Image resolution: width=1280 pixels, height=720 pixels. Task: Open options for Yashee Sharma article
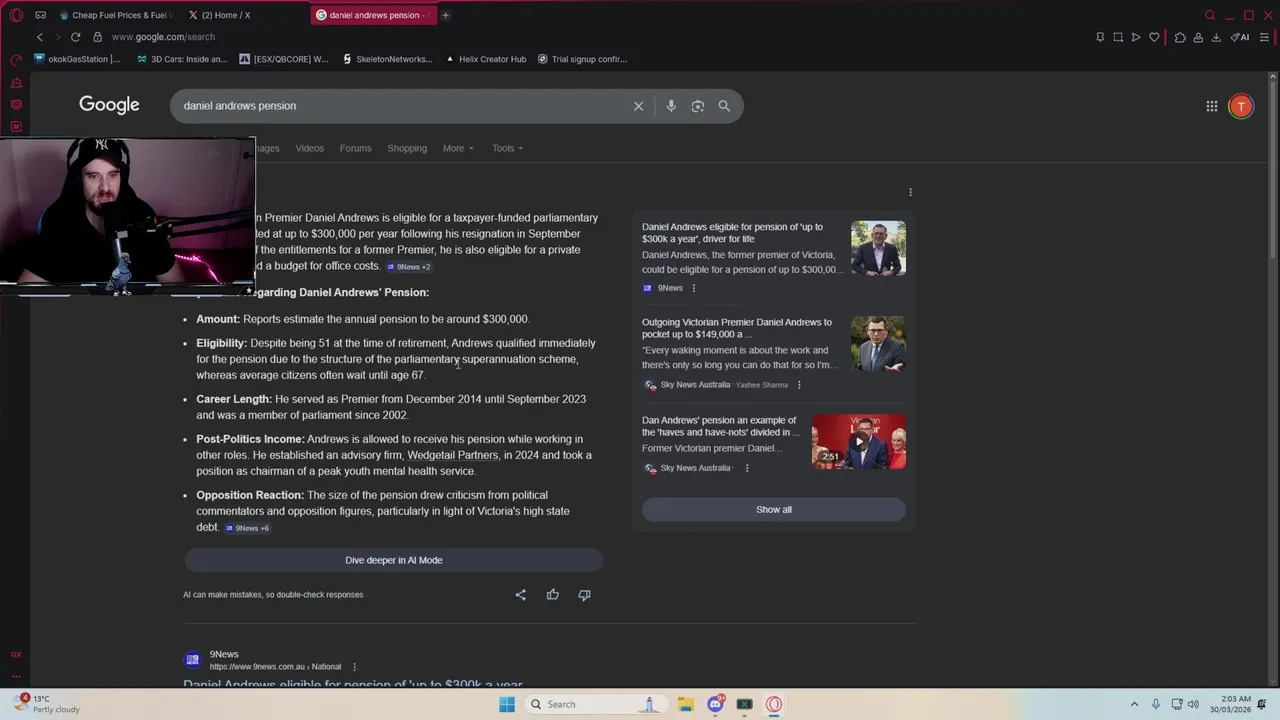pyautogui.click(x=799, y=385)
